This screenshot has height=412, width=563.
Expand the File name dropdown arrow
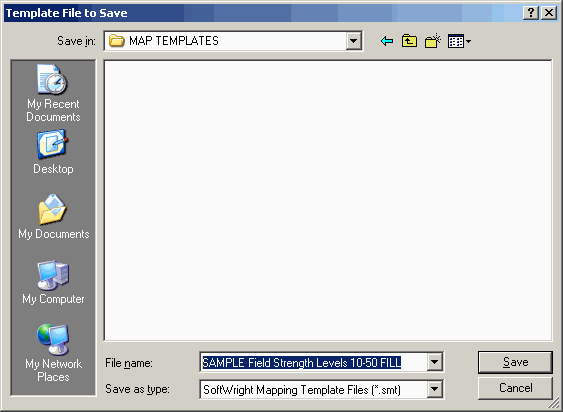click(x=434, y=362)
